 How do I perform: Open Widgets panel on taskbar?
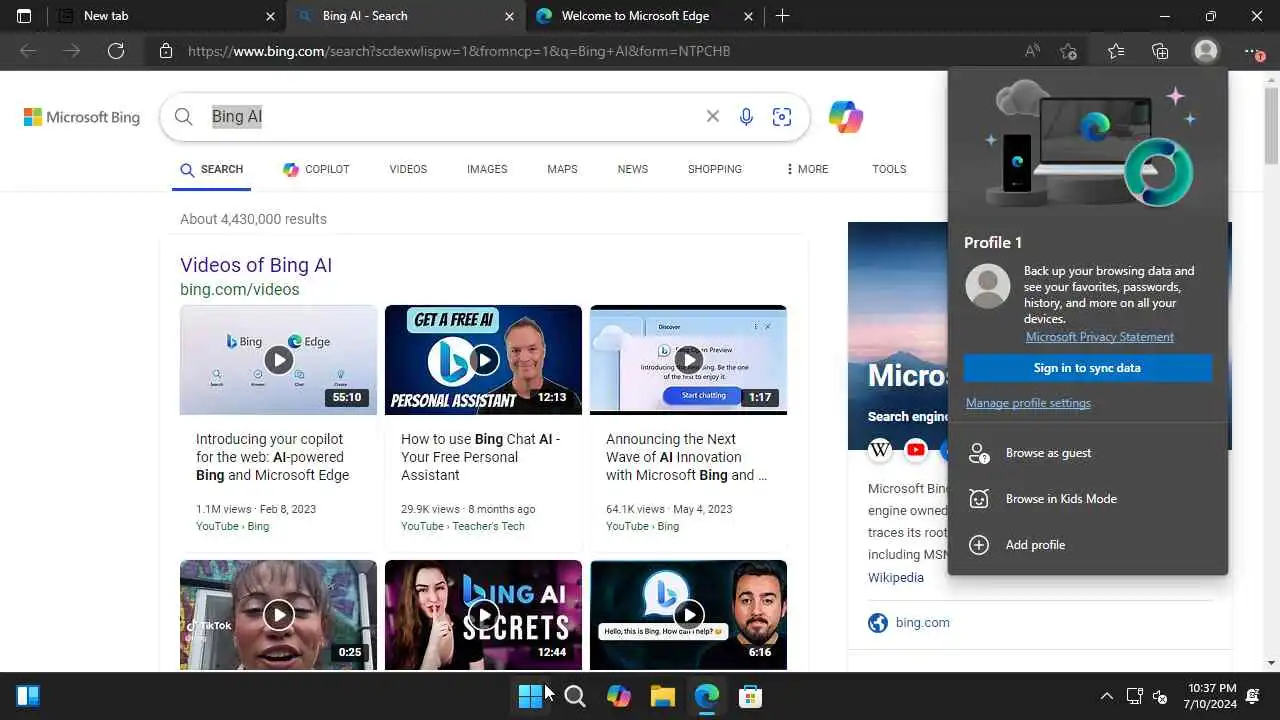(x=28, y=696)
